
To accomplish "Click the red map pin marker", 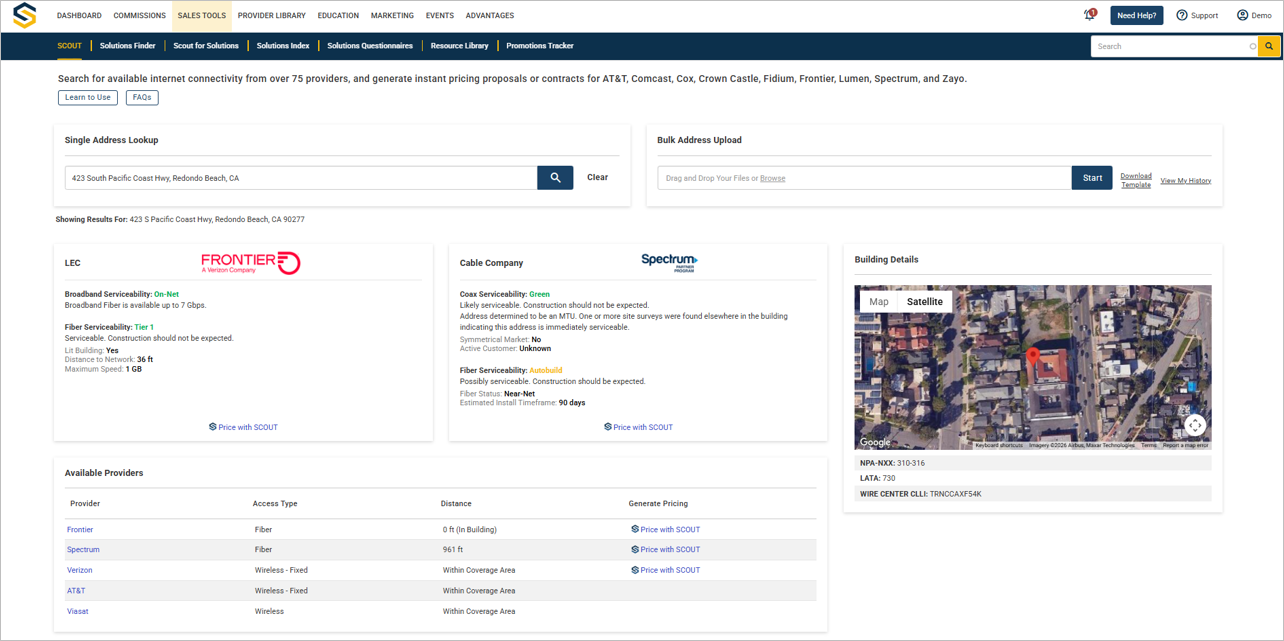I will point(1033,355).
